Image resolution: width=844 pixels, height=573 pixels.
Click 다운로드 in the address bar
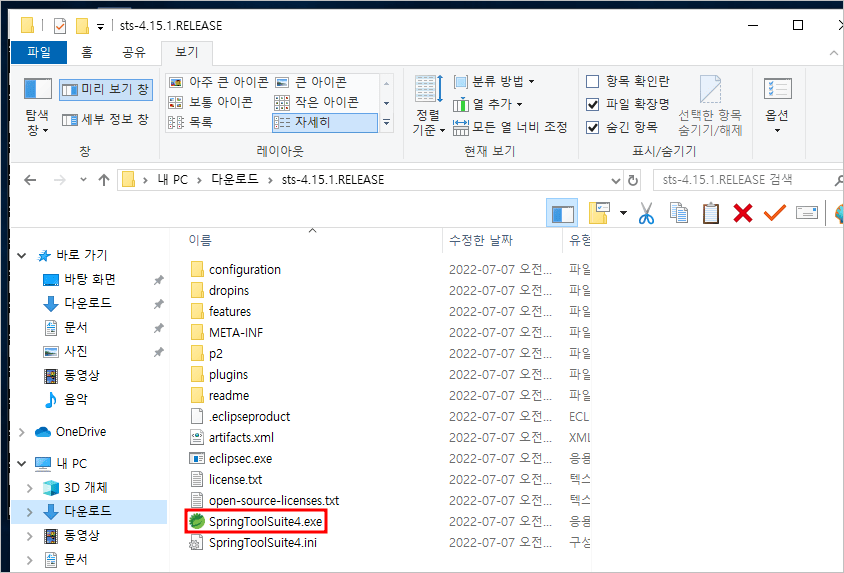[235, 180]
